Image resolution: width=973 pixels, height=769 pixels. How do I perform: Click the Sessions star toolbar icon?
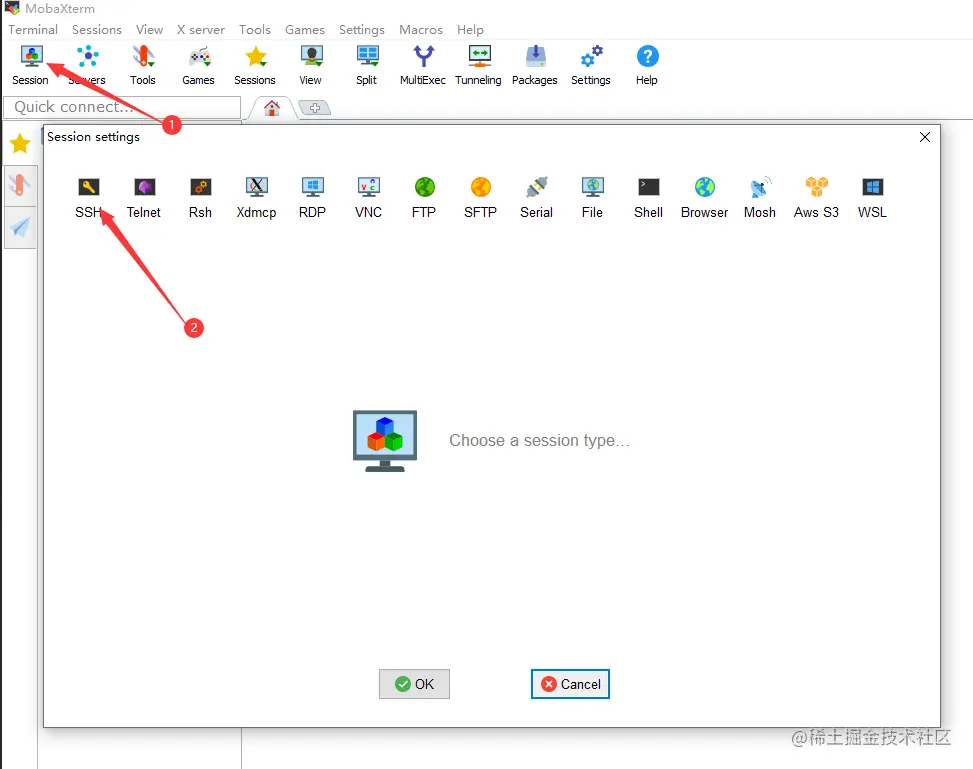(255, 65)
